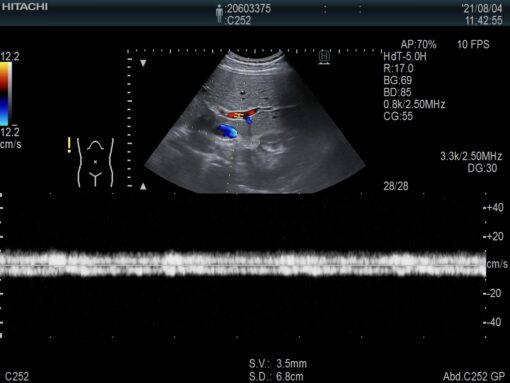Image resolution: width=510 pixels, height=383 pixels.
Task: Click patient ID 20603375
Action: 248,8
